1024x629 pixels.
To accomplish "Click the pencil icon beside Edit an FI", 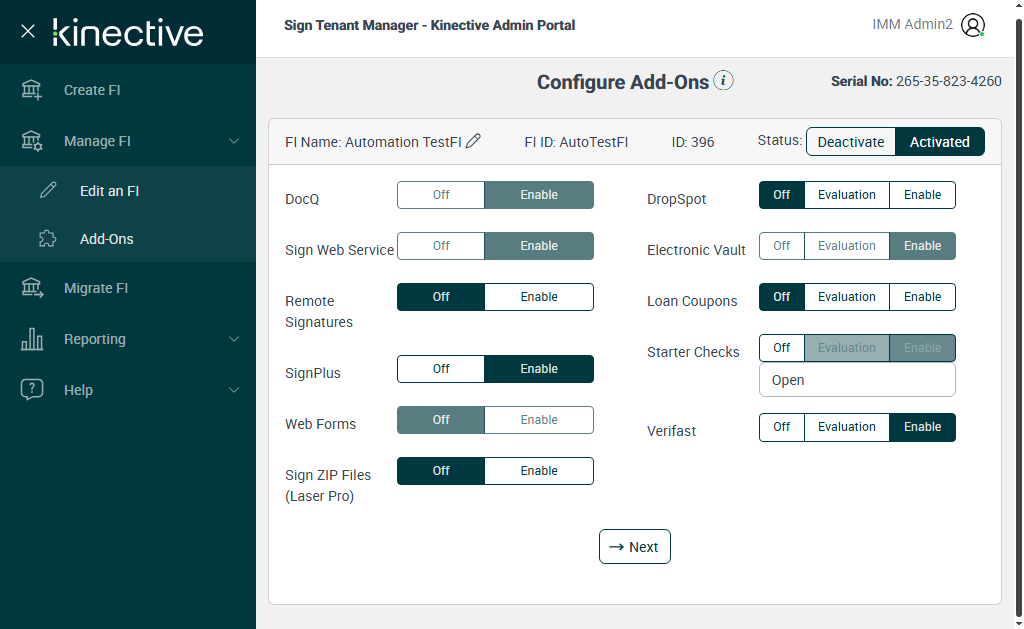I will [48, 190].
